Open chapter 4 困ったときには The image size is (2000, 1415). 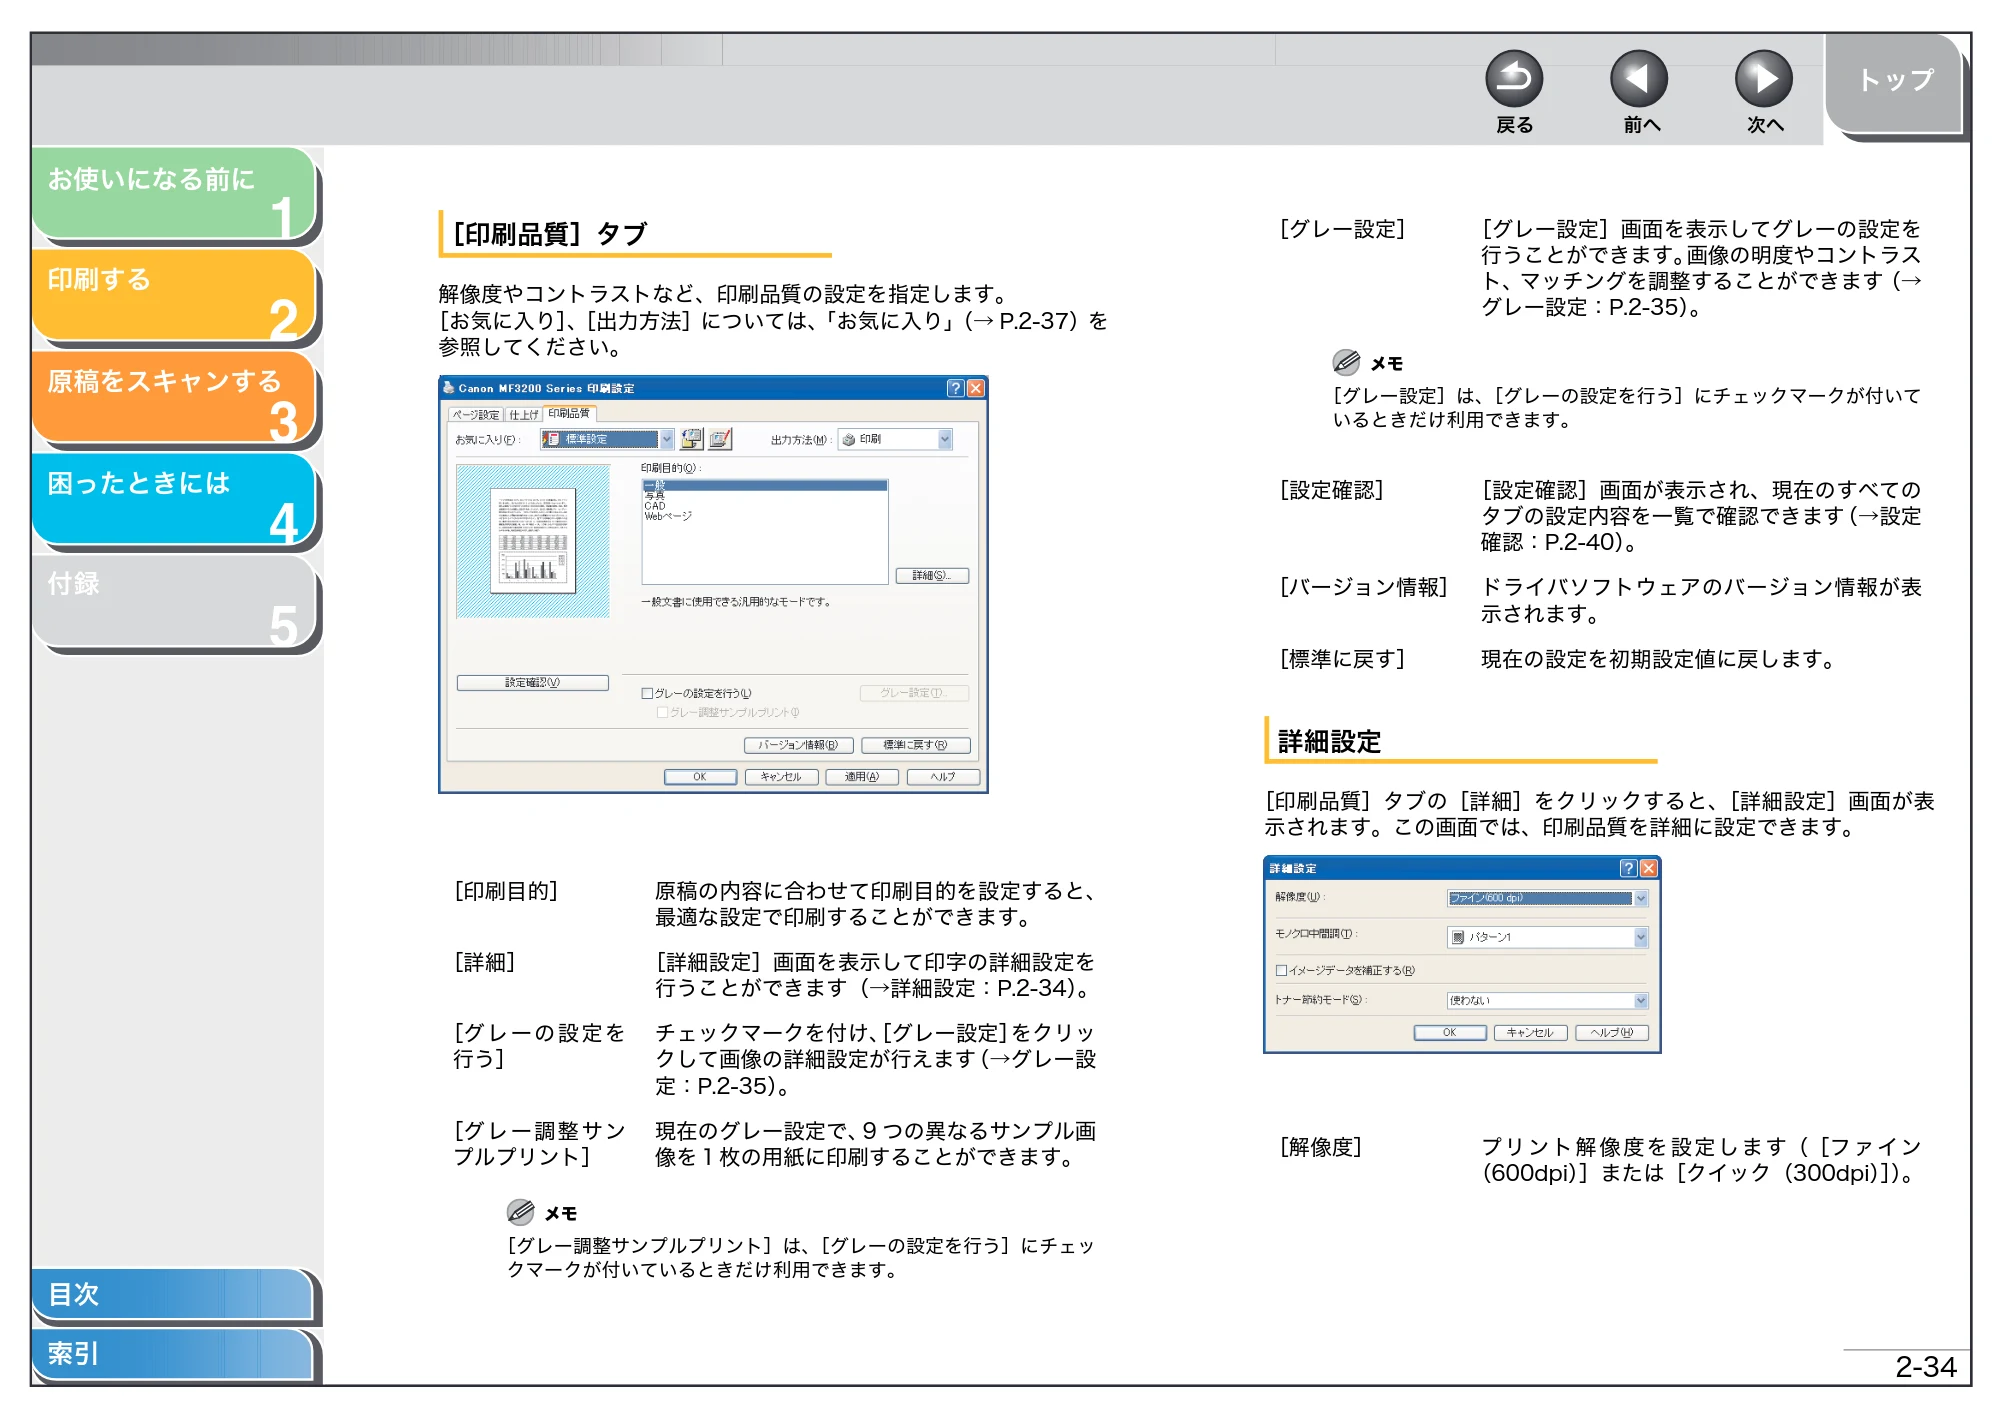[174, 499]
